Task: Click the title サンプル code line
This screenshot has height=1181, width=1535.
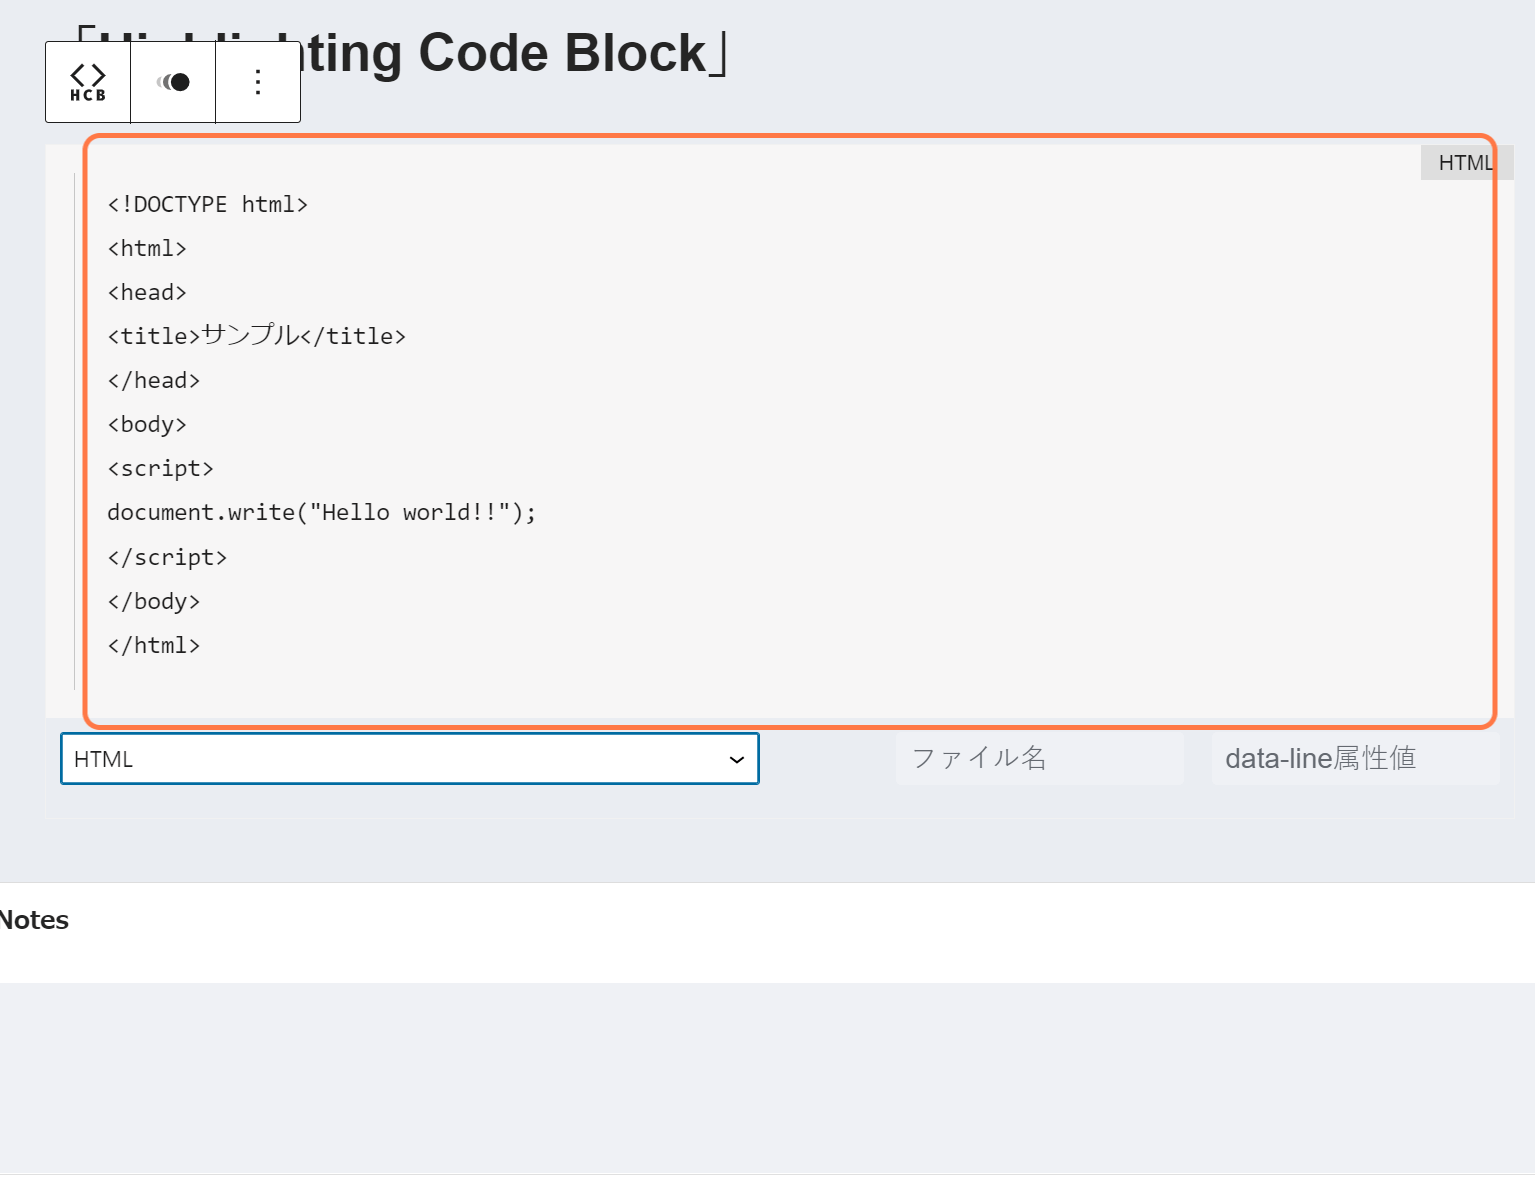Action: 256,337
